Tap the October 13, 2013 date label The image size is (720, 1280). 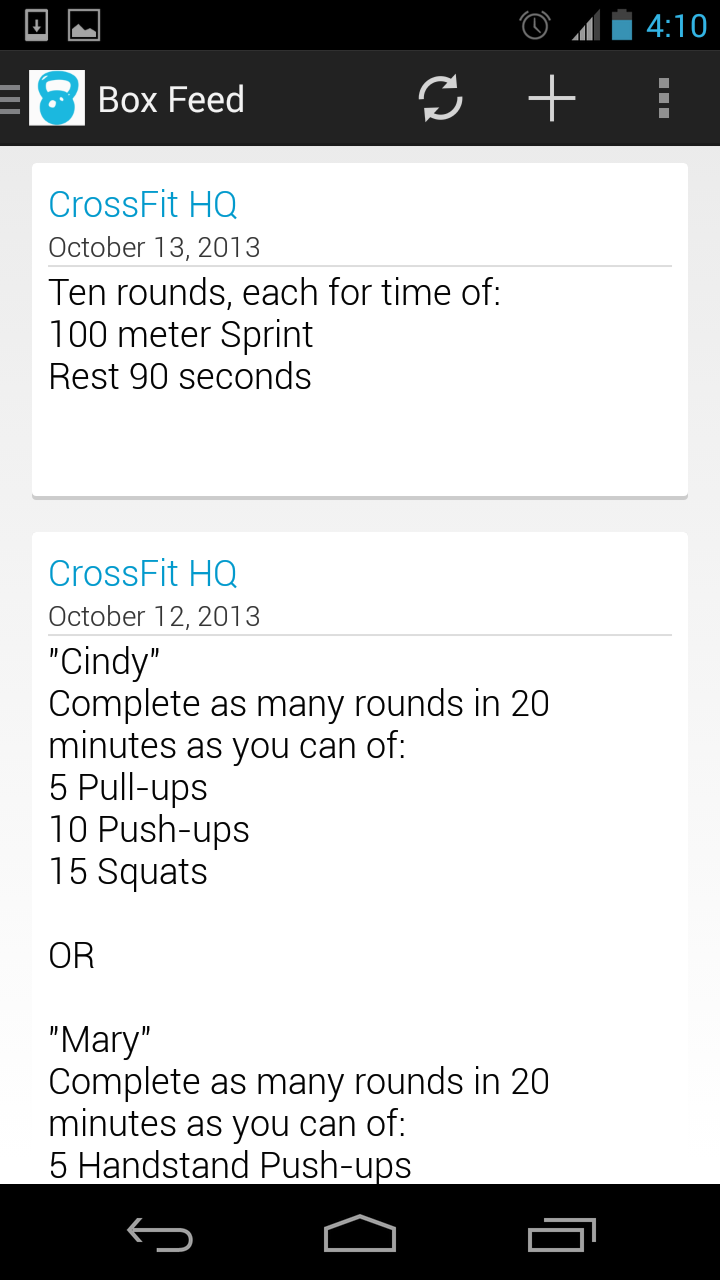(154, 246)
